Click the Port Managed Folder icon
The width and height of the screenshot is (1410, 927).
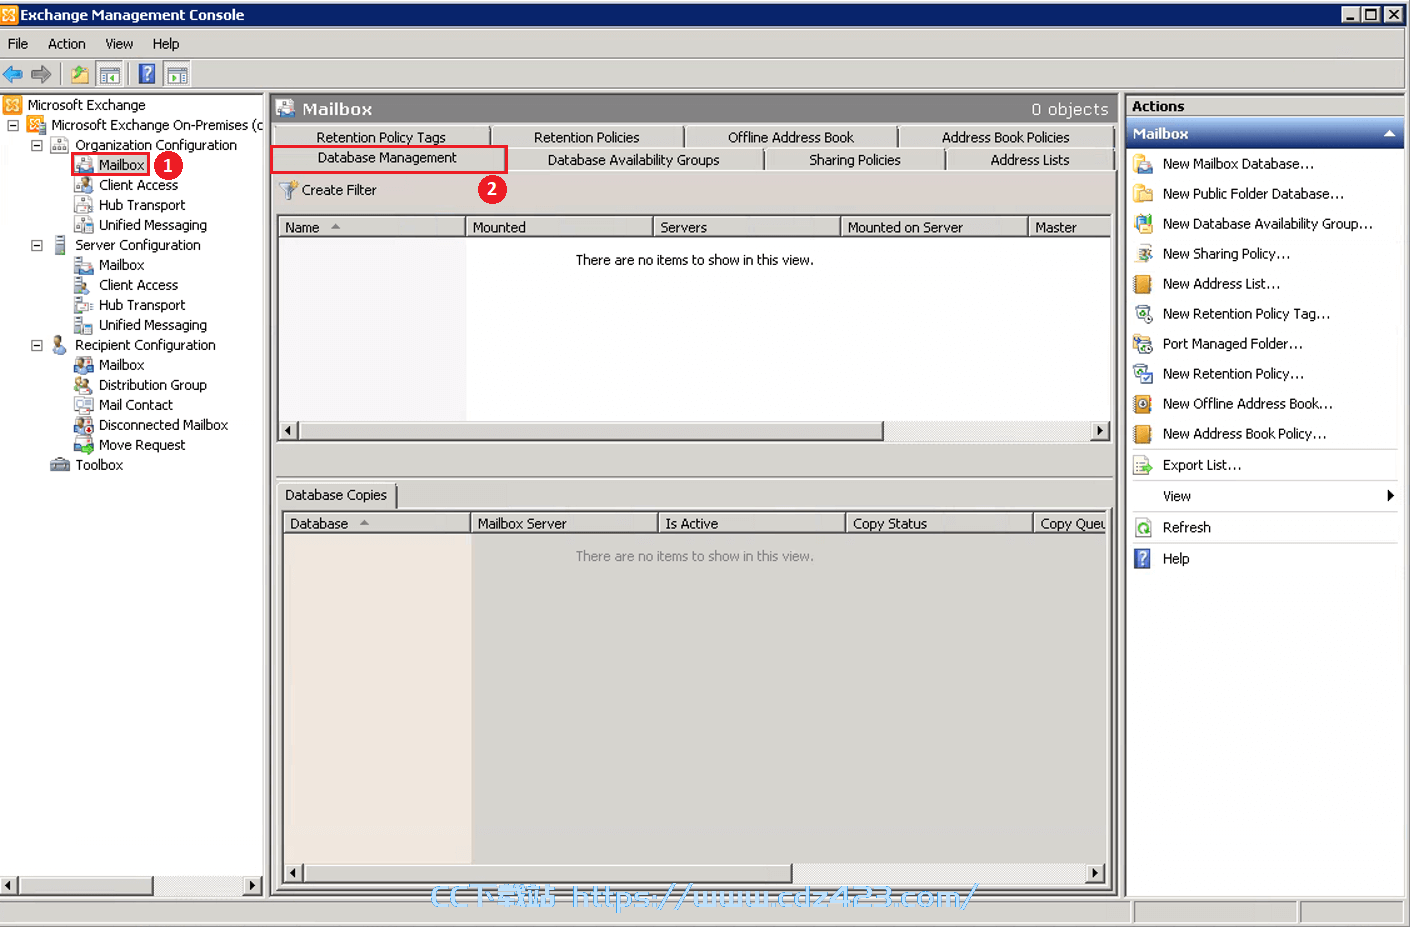[1143, 344]
